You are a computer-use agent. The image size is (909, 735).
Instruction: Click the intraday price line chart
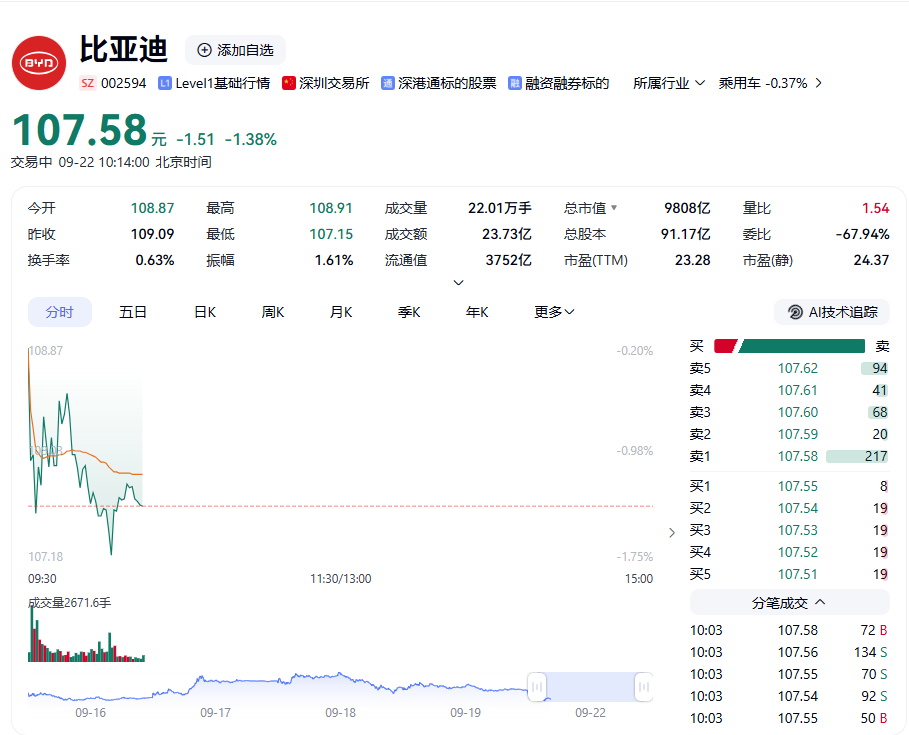click(340, 453)
